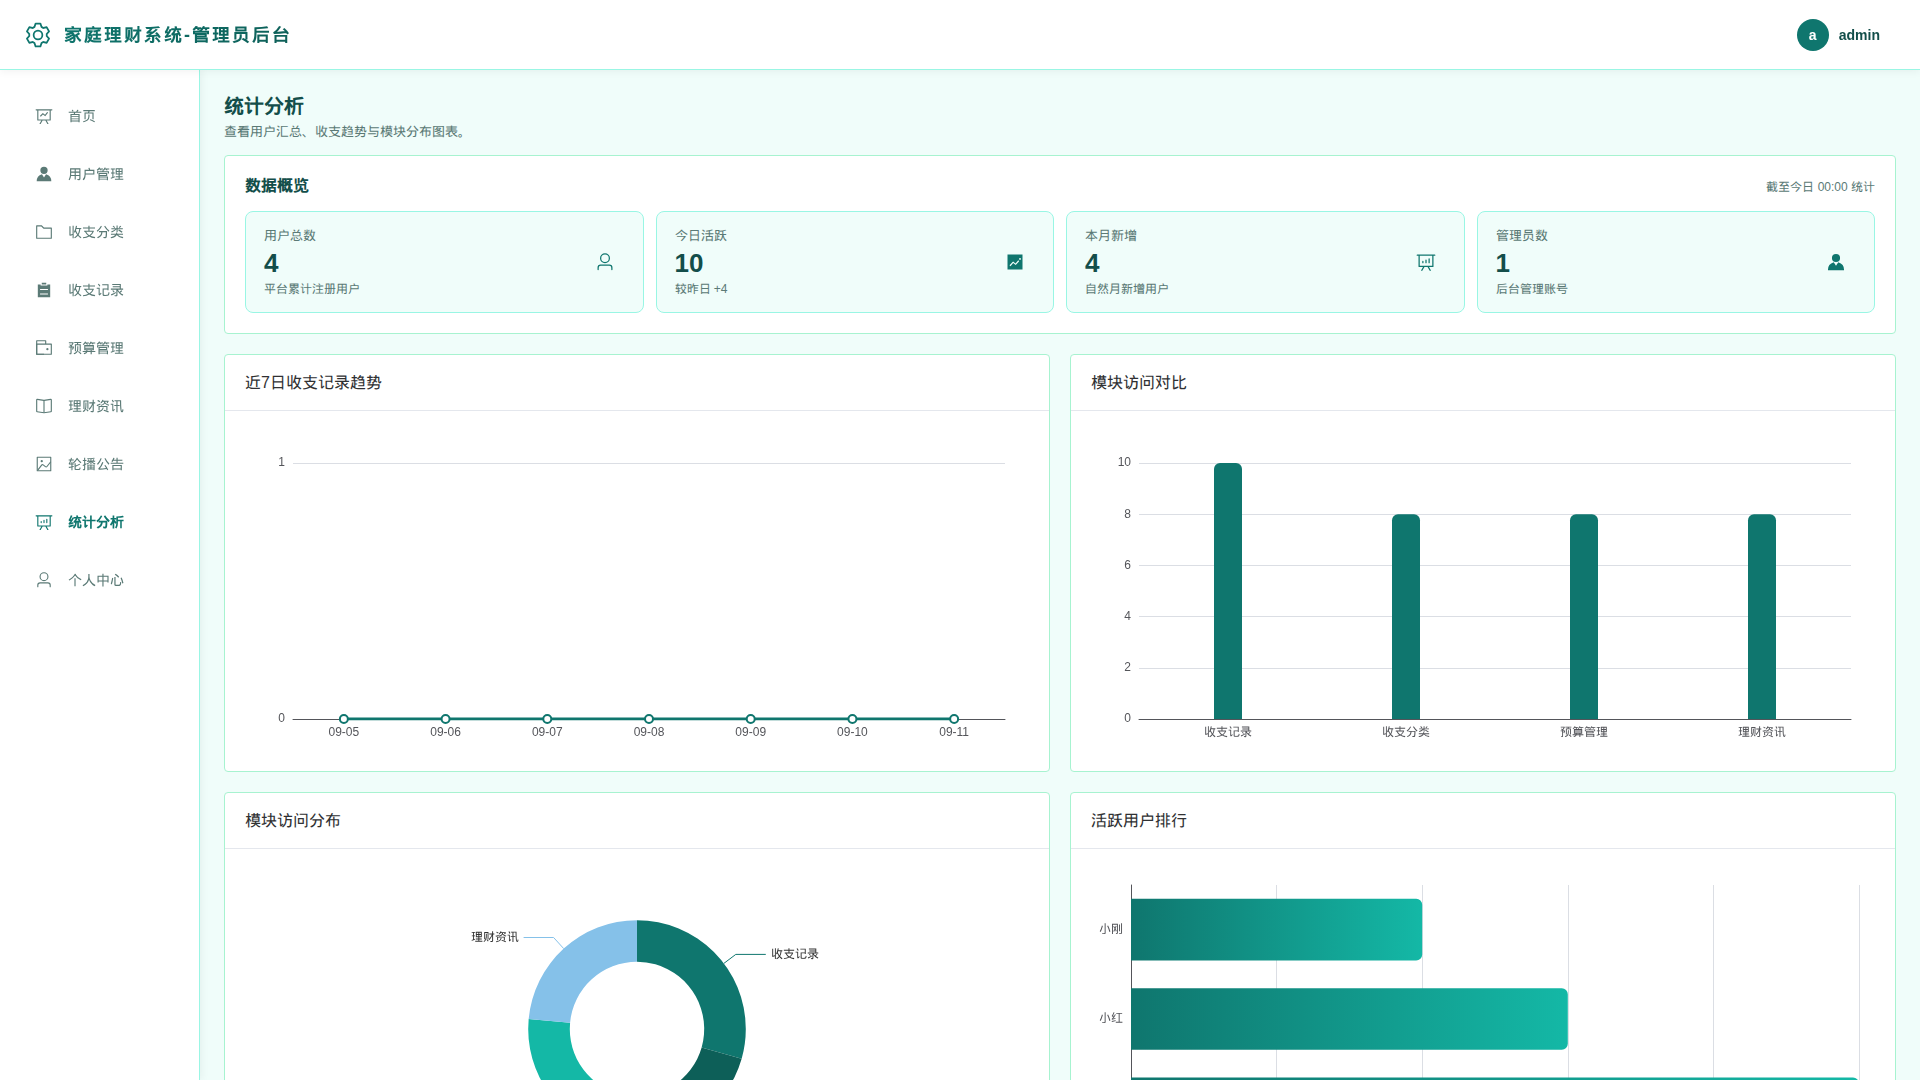Click the 收支记录 clipboard icon

click(44, 290)
